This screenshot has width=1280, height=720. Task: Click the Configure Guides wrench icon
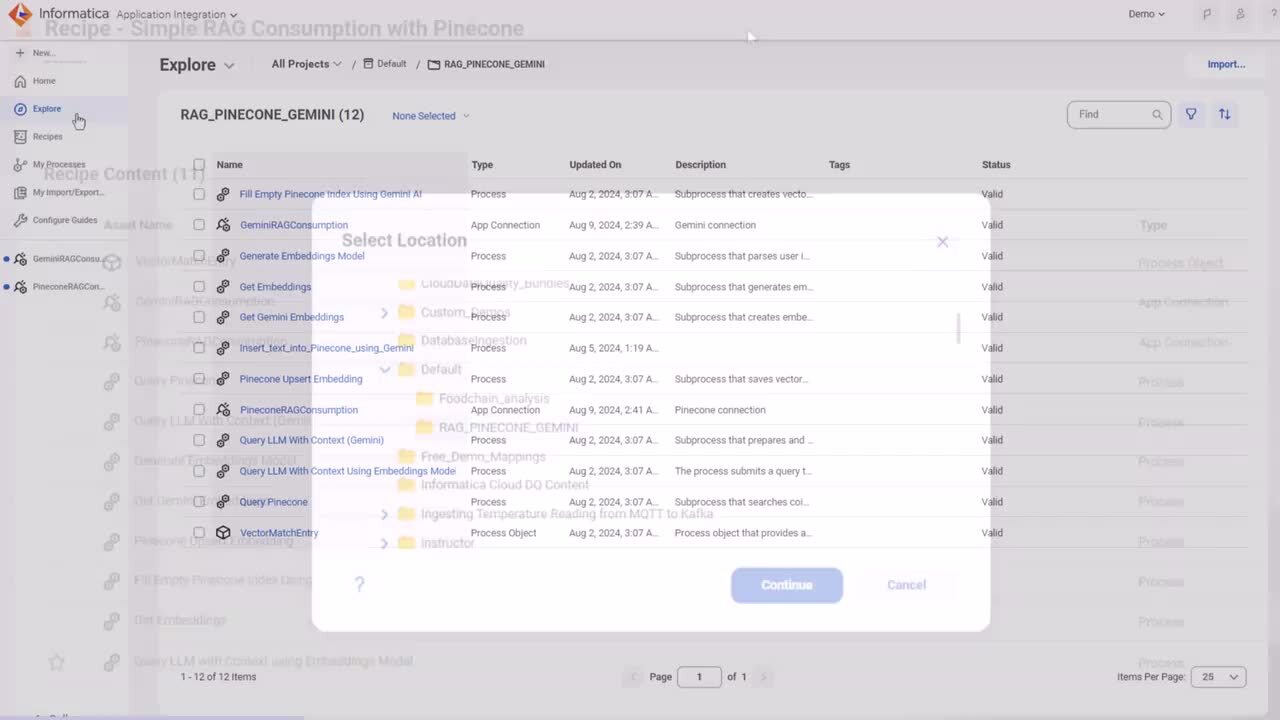[20, 220]
